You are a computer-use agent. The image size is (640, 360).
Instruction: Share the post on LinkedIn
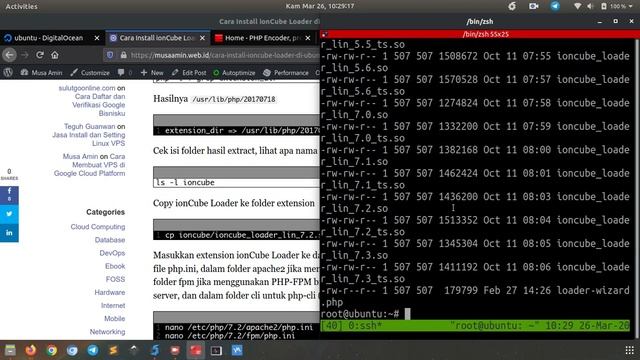[9, 233]
